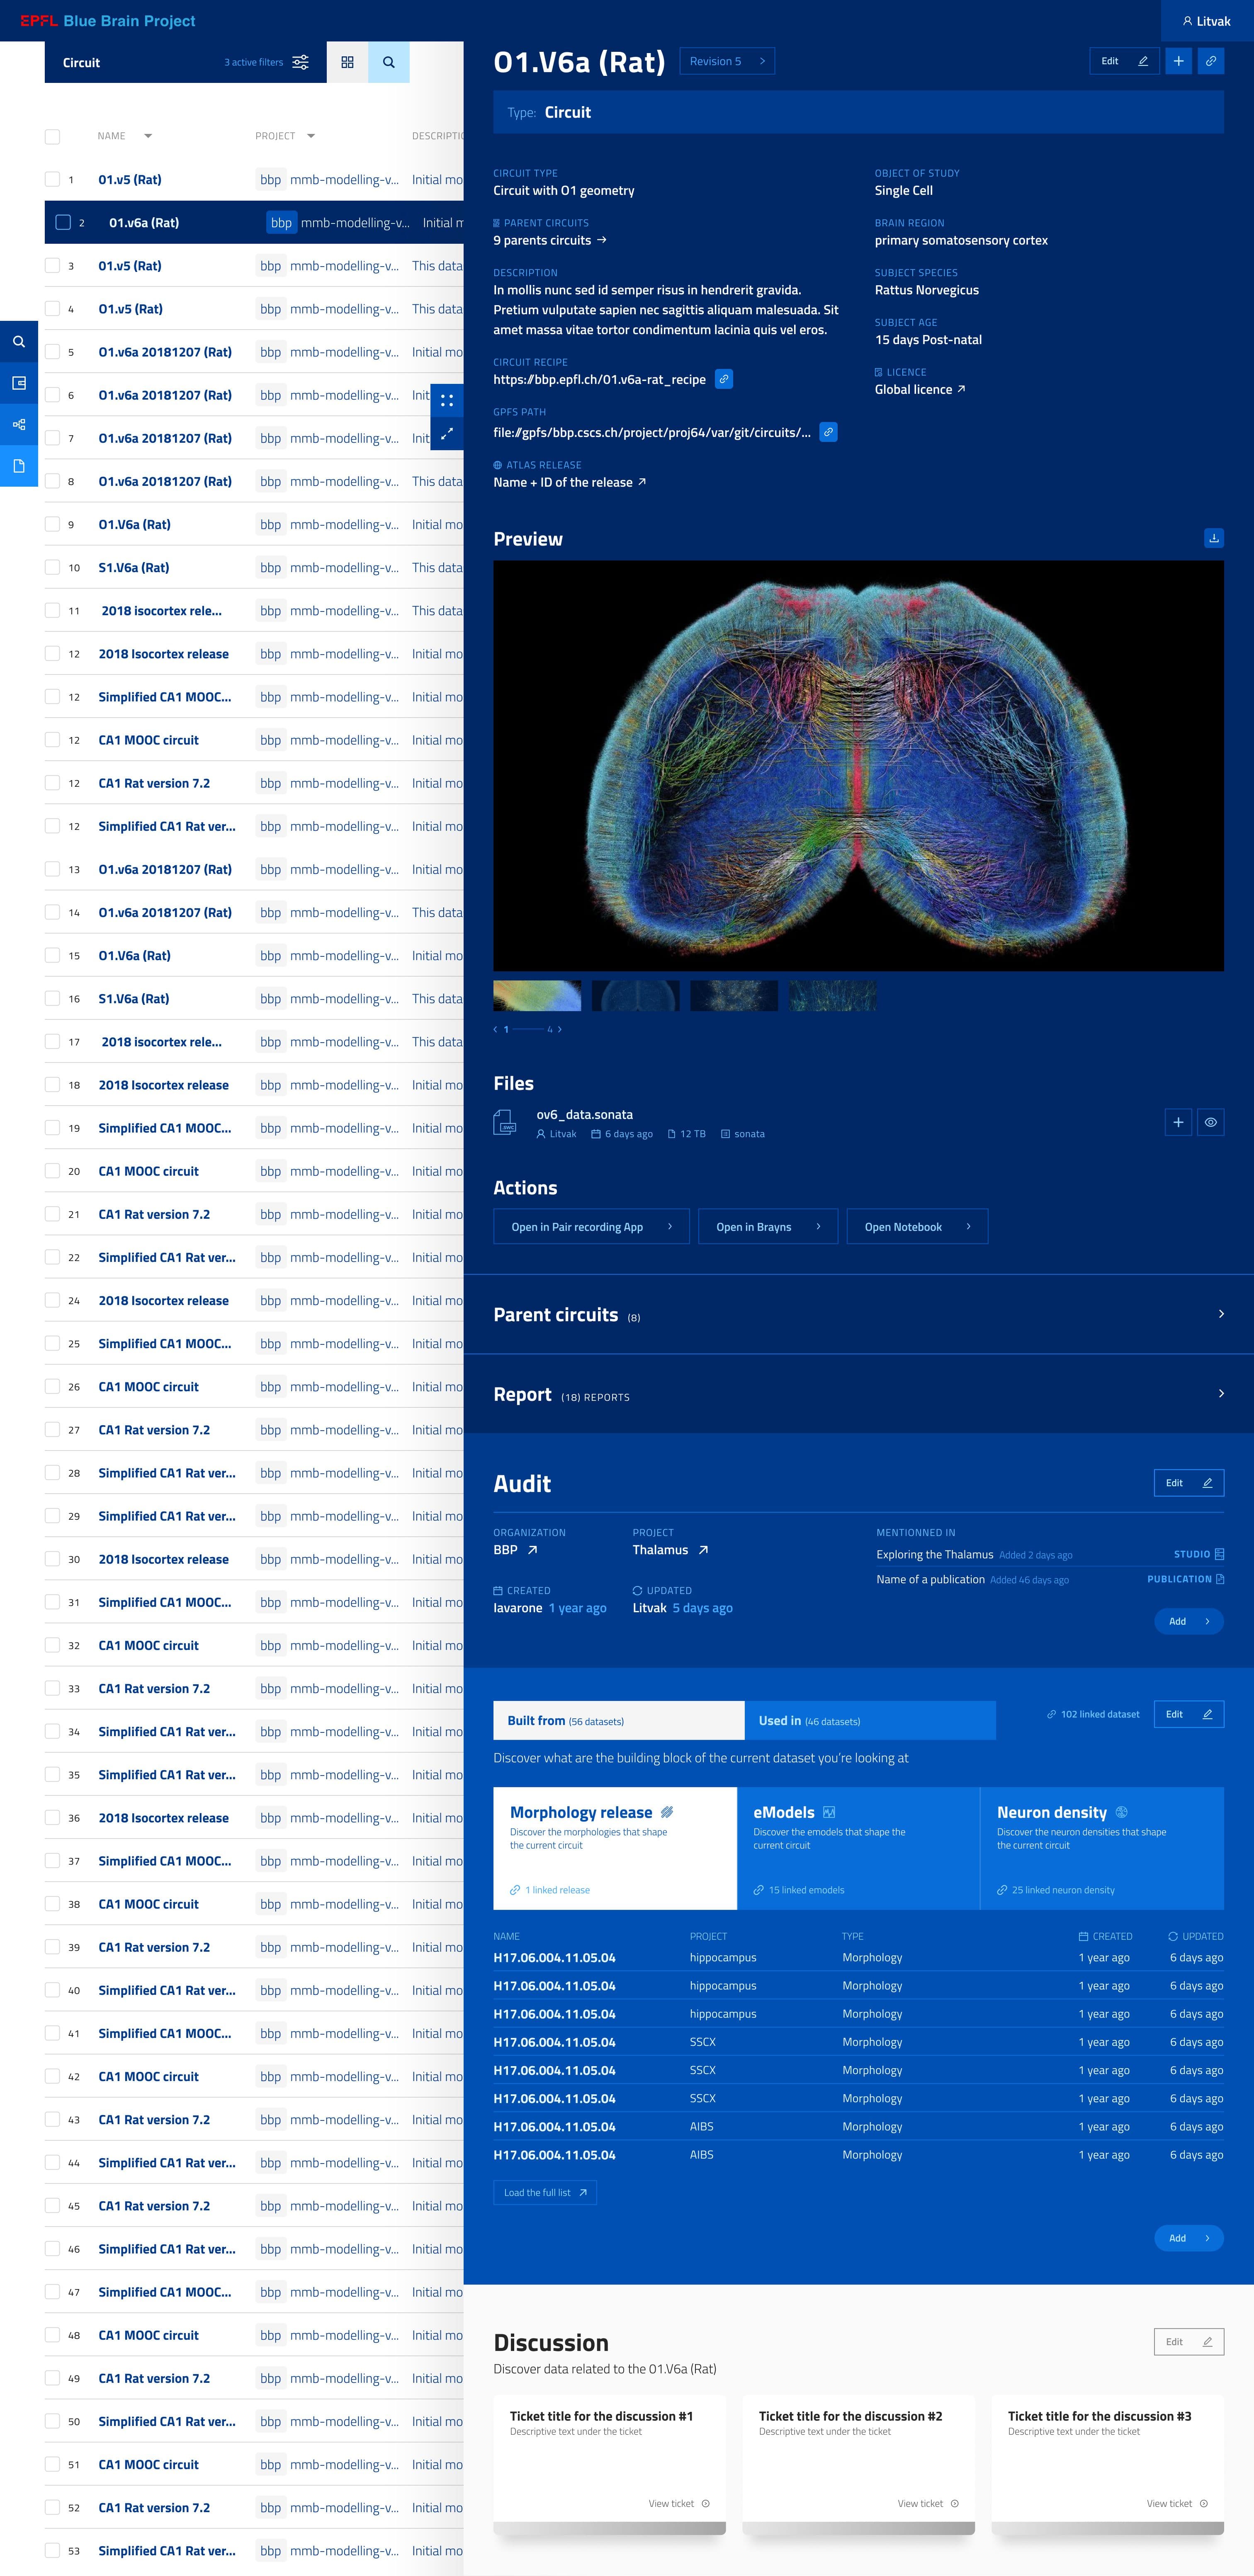Select the second preview thumbnail
Screen dimensions: 1254x2576
point(635,995)
